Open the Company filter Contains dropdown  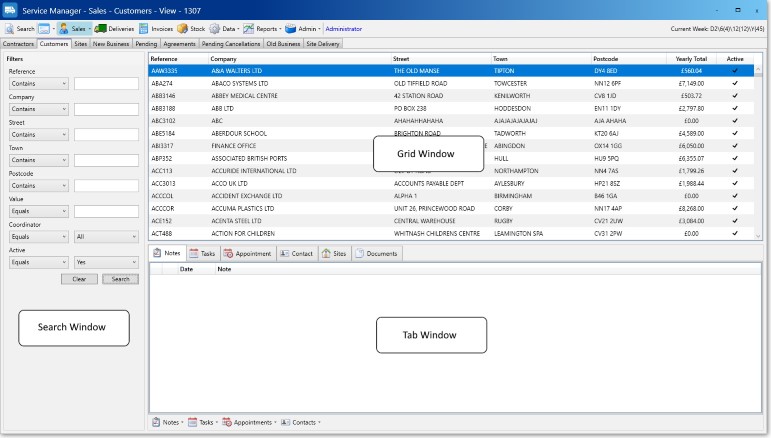[x=39, y=109]
